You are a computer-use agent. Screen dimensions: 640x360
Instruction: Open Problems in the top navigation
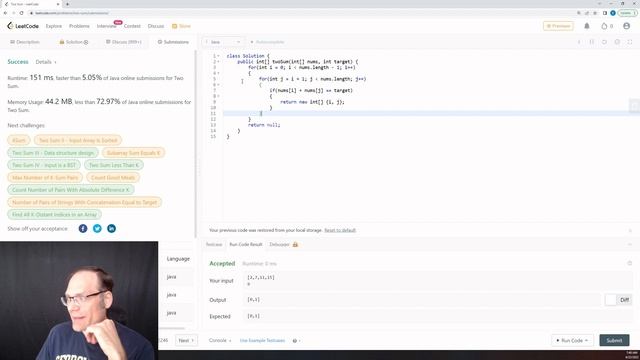(x=79, y=26)
